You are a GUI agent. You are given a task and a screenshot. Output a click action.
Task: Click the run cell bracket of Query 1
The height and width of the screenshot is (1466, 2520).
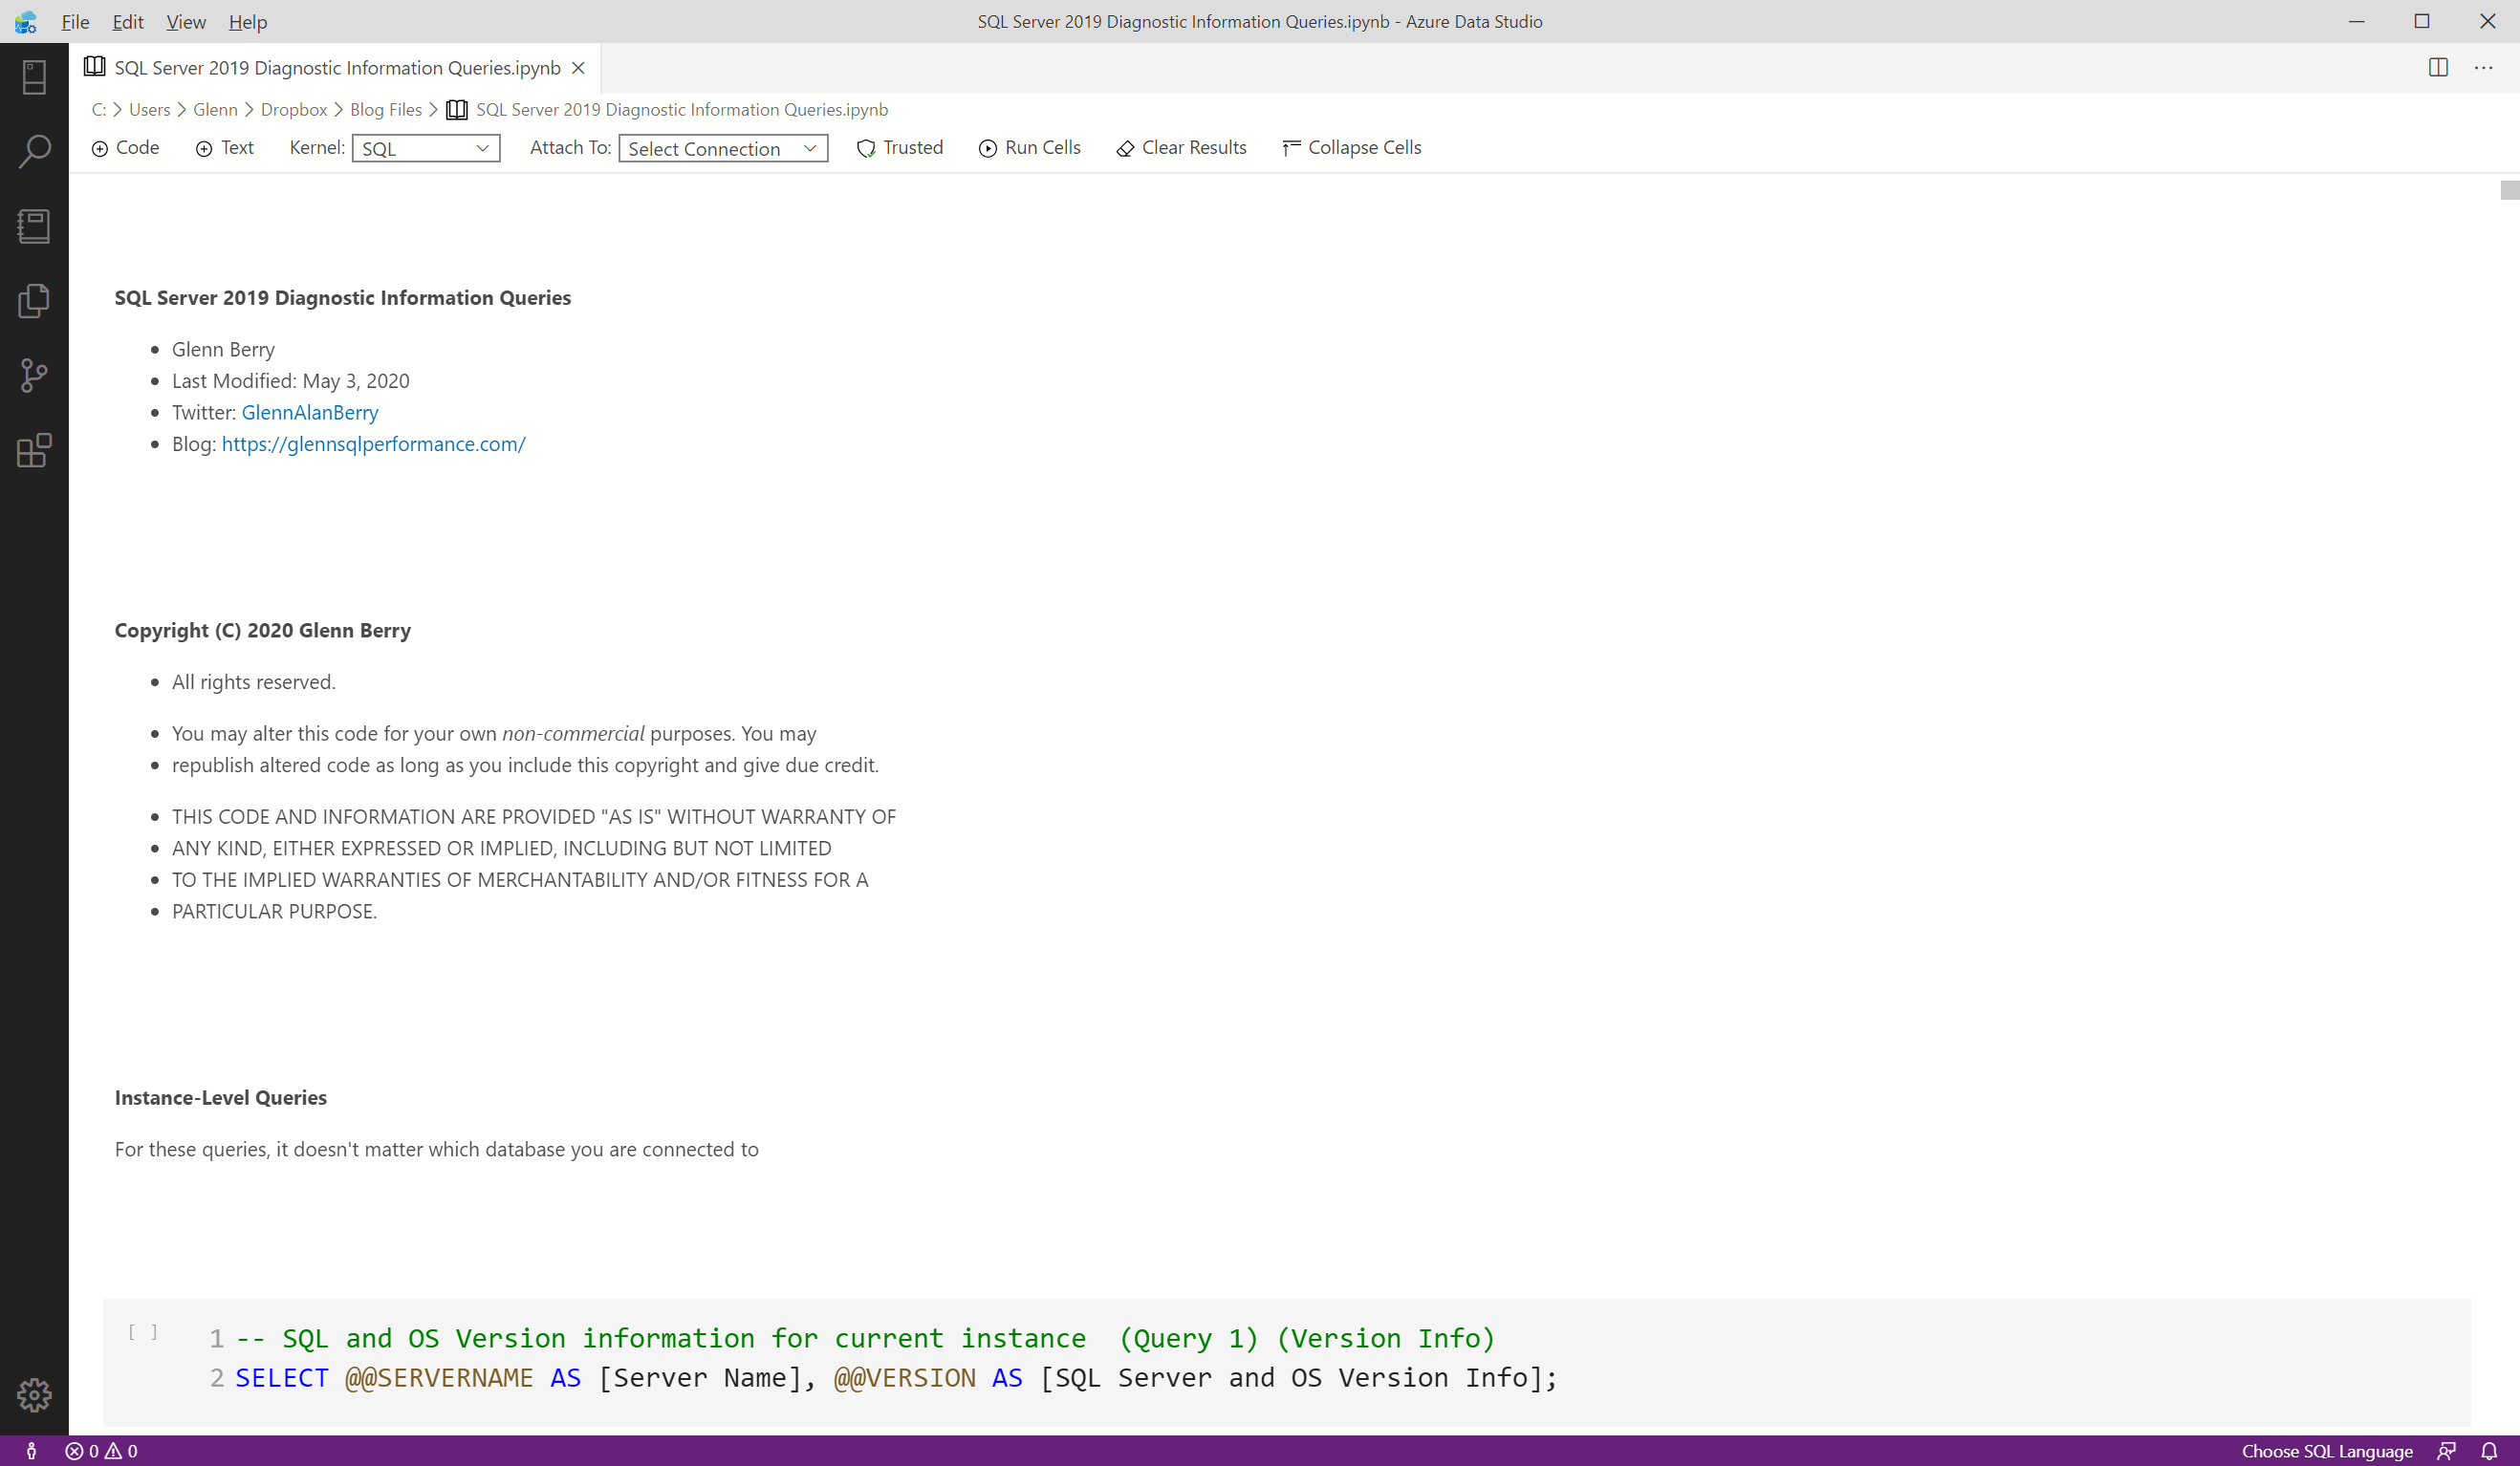click(x=143, y=1332)
